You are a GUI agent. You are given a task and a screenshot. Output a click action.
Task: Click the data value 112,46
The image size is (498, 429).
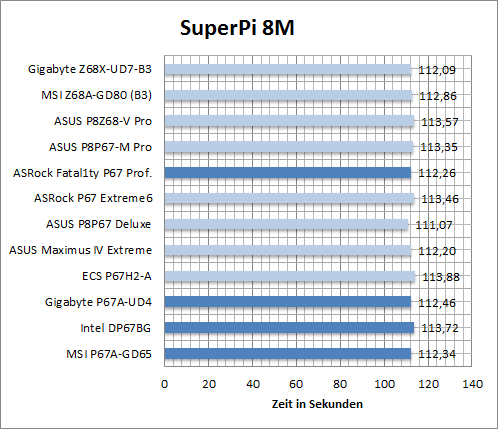click(x=437, y=303)
